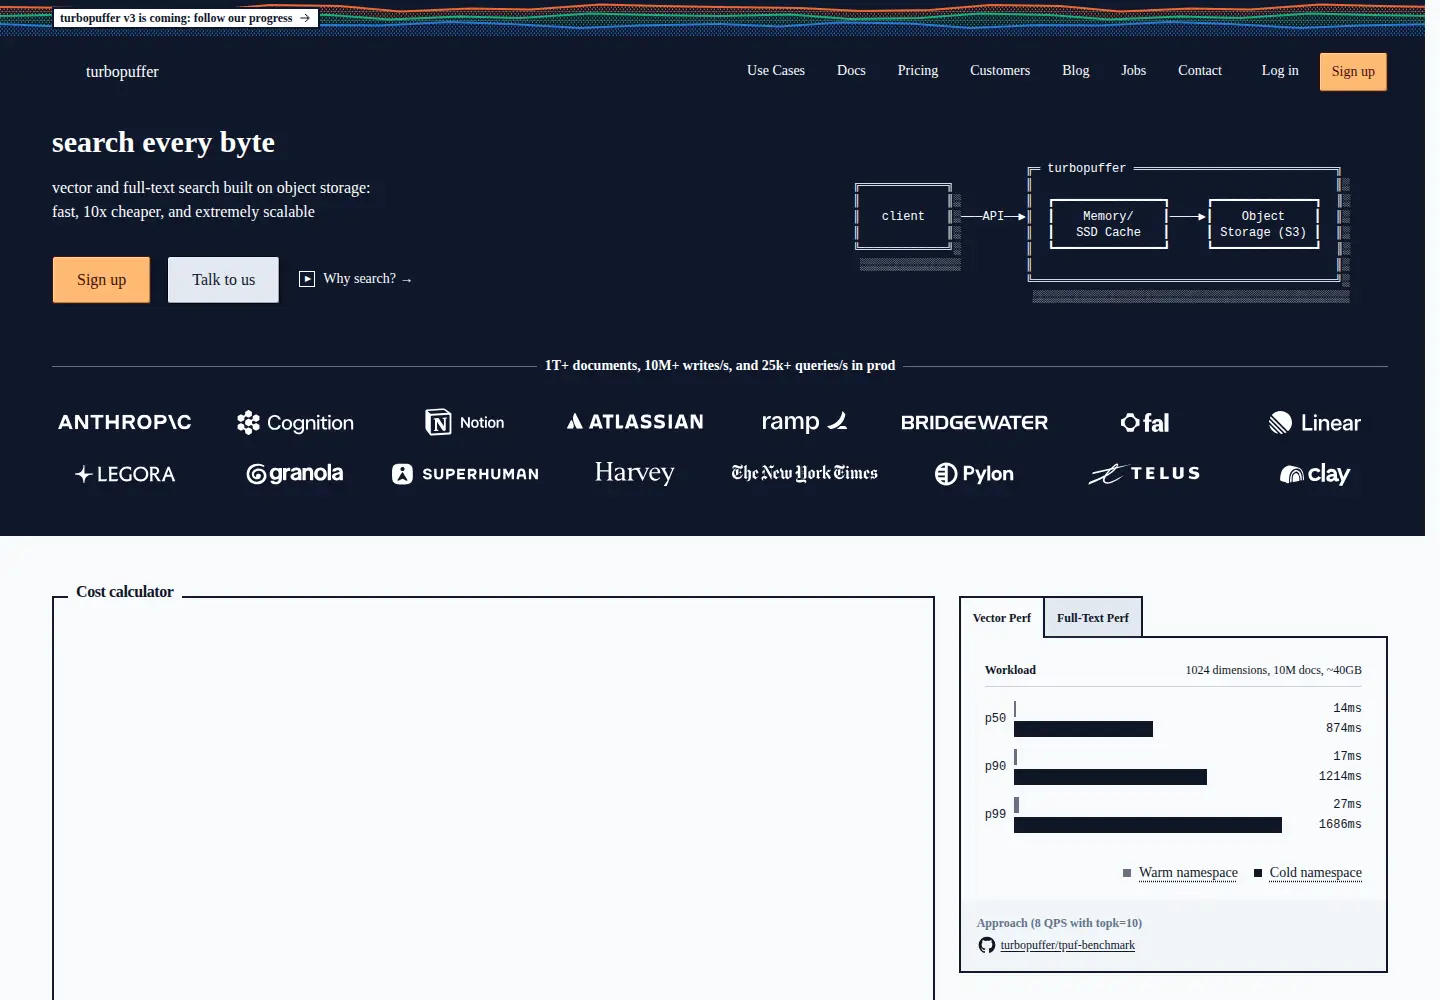Image resolution: width=1440 pixels, height=1000 pixels.
Task: Switch to the Vector Perf tab
Action: click(x=1002, y=618)
